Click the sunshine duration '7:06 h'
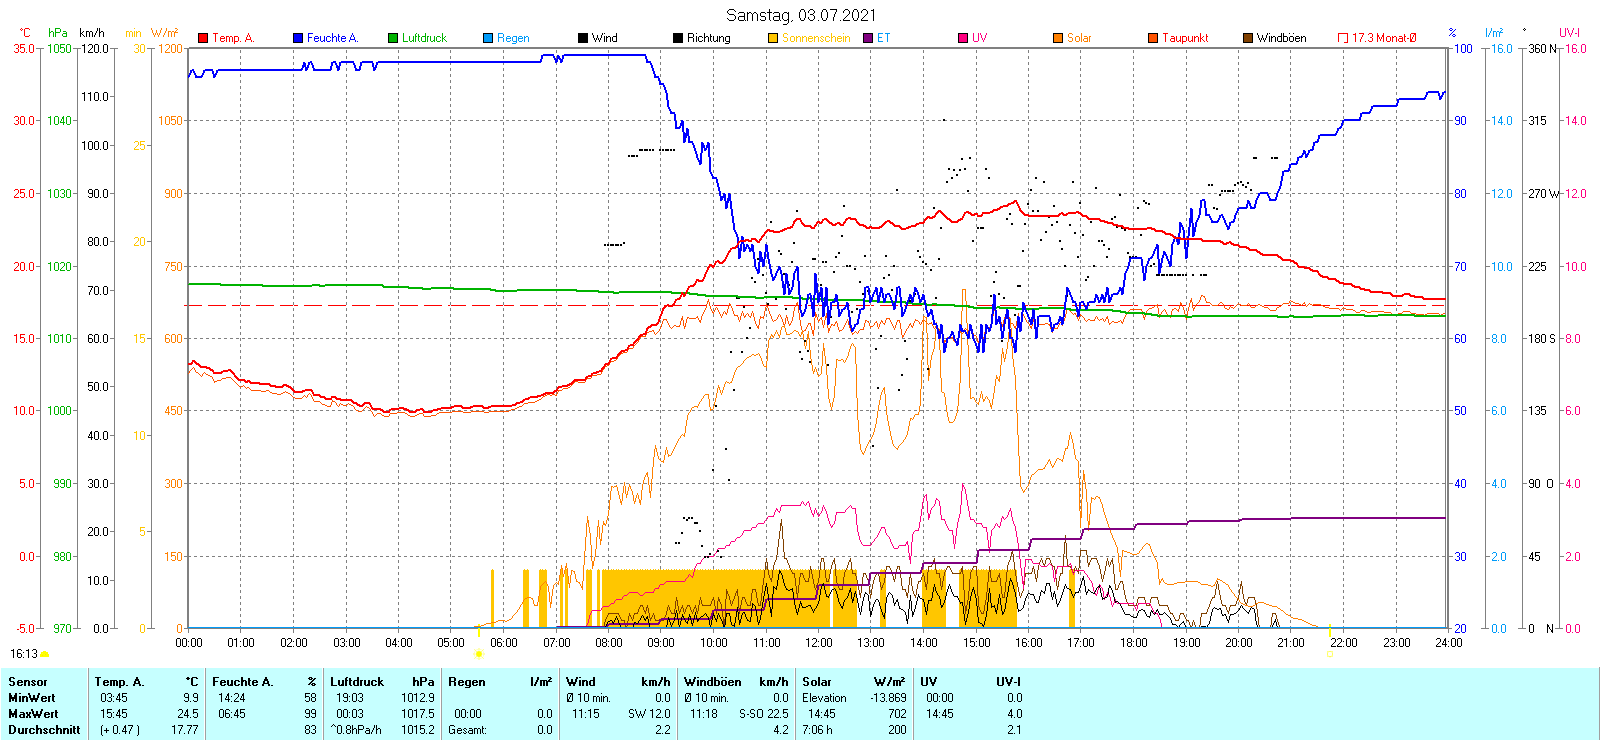Screen dimensions: 1600x740 coord(819,730)
